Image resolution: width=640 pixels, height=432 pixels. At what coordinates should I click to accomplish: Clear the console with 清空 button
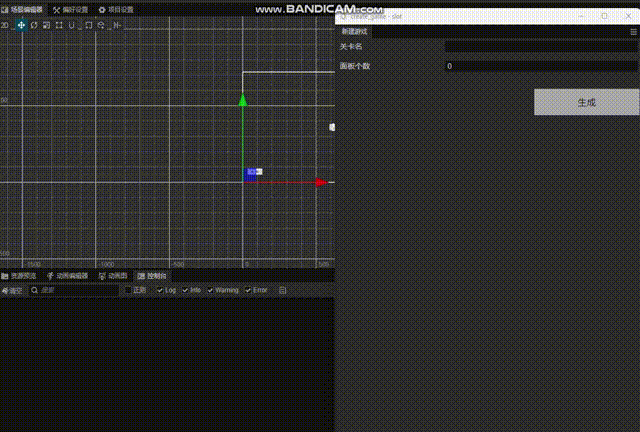pos(12,290)
